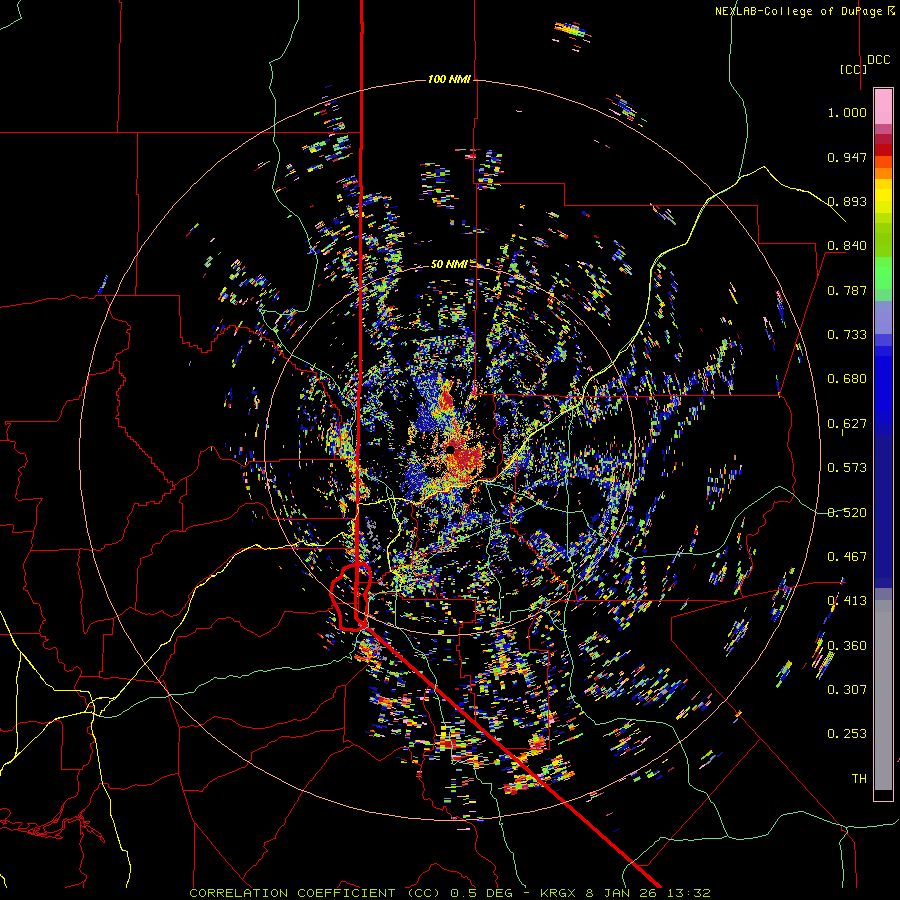Click the pink swatch atop the color bar

point(883,106)
